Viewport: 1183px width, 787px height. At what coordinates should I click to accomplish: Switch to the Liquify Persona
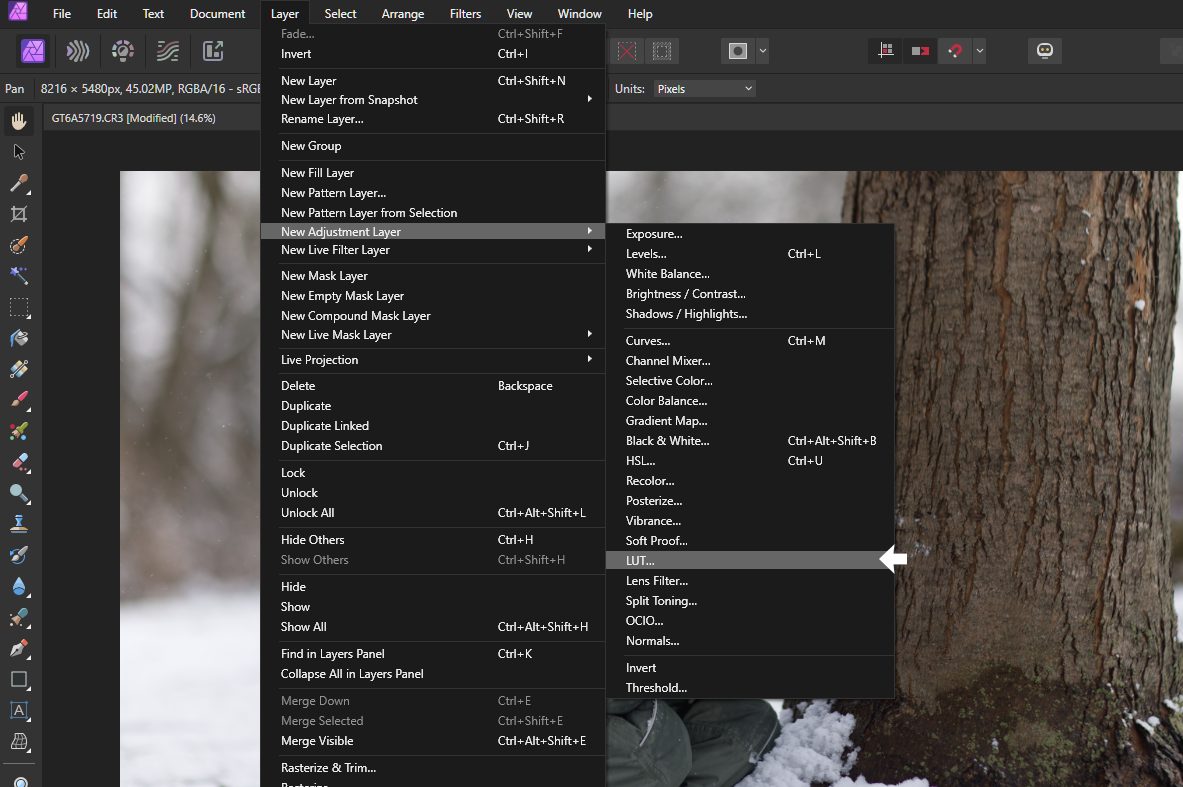tap(77, 51)
